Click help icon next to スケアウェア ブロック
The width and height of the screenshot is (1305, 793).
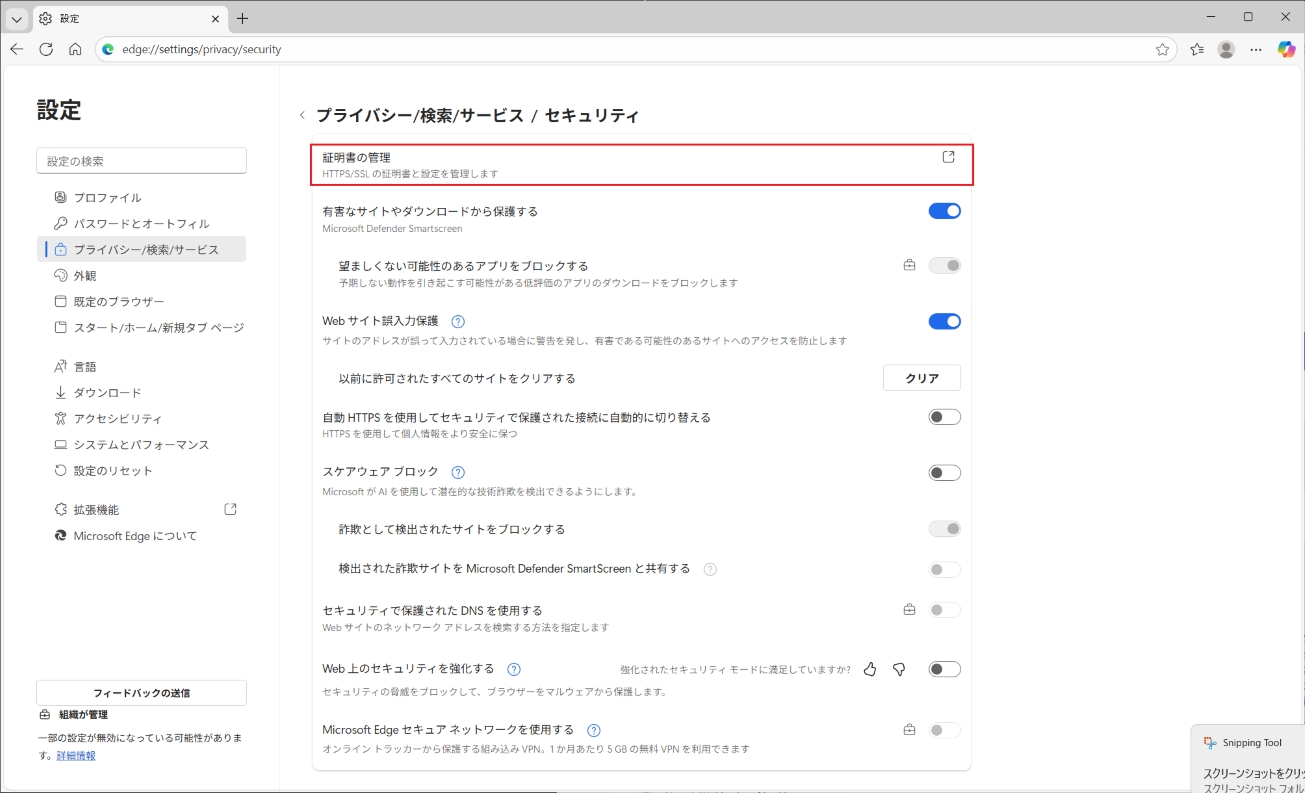point(458,472)
